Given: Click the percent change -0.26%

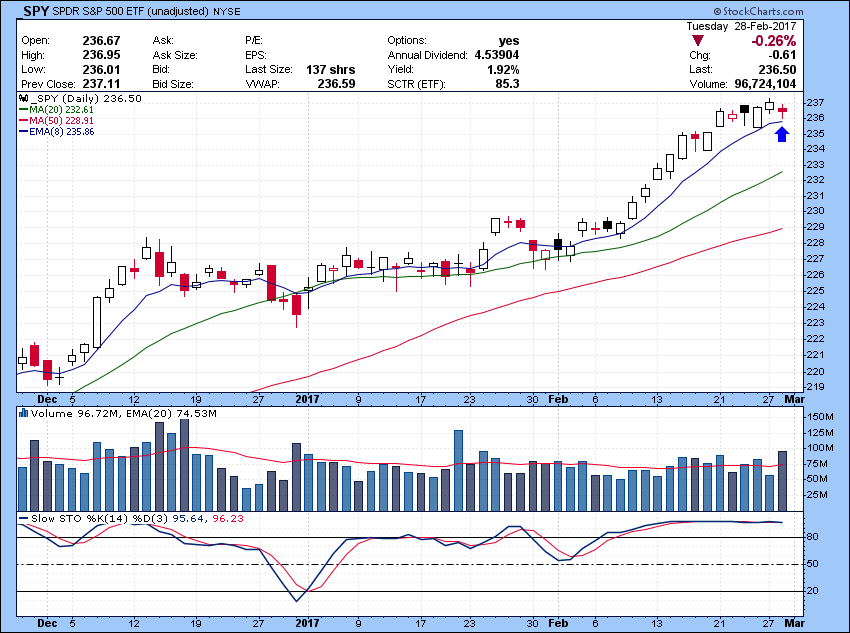Looking at the screenshot, I should 774,41.
